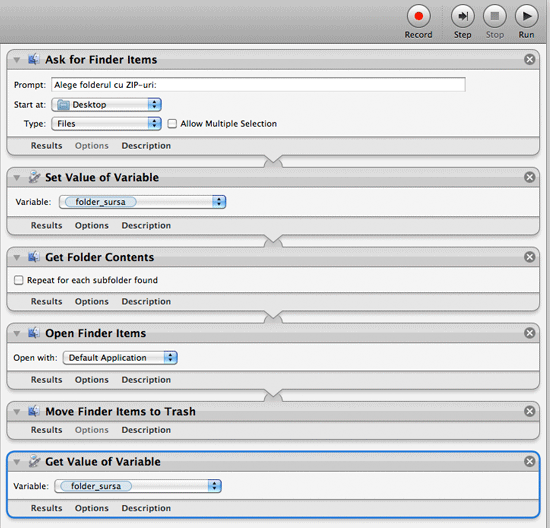Show Description of Ask for Finder Items
The width and height of the screenshot is (550, 528).
click(x=146, y=146)
